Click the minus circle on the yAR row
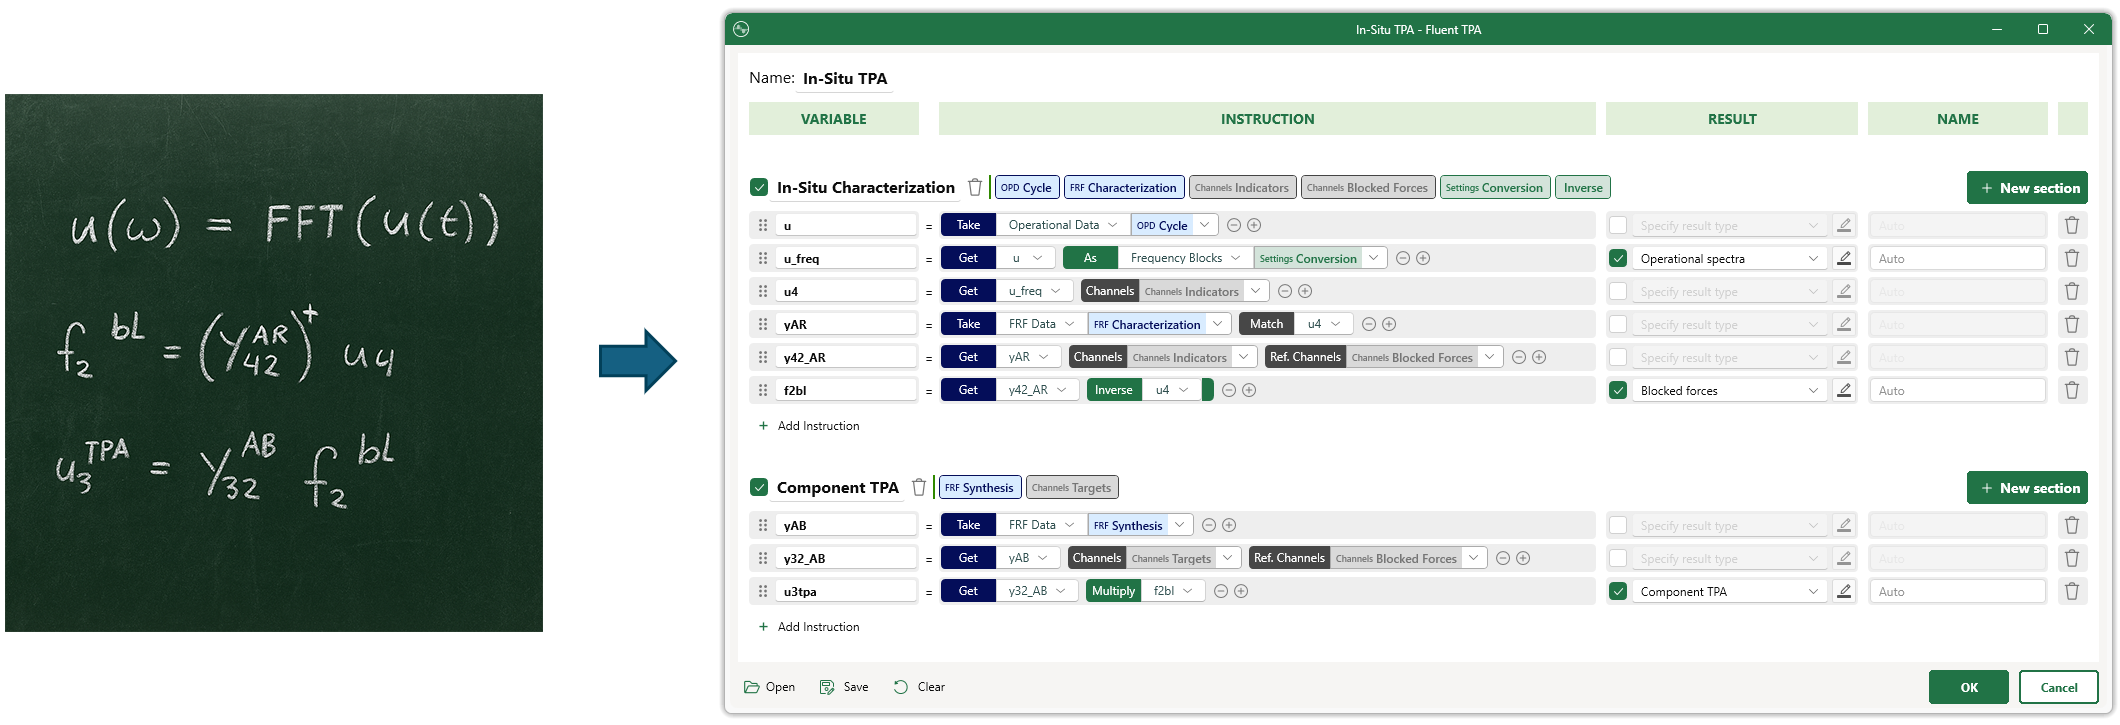This screenshot has width=2120, height=725. pos(1369,324)
